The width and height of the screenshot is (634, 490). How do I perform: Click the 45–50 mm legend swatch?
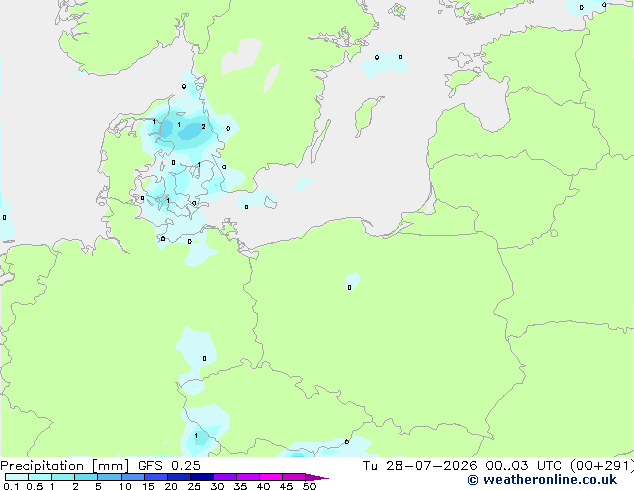click(294, 477)
